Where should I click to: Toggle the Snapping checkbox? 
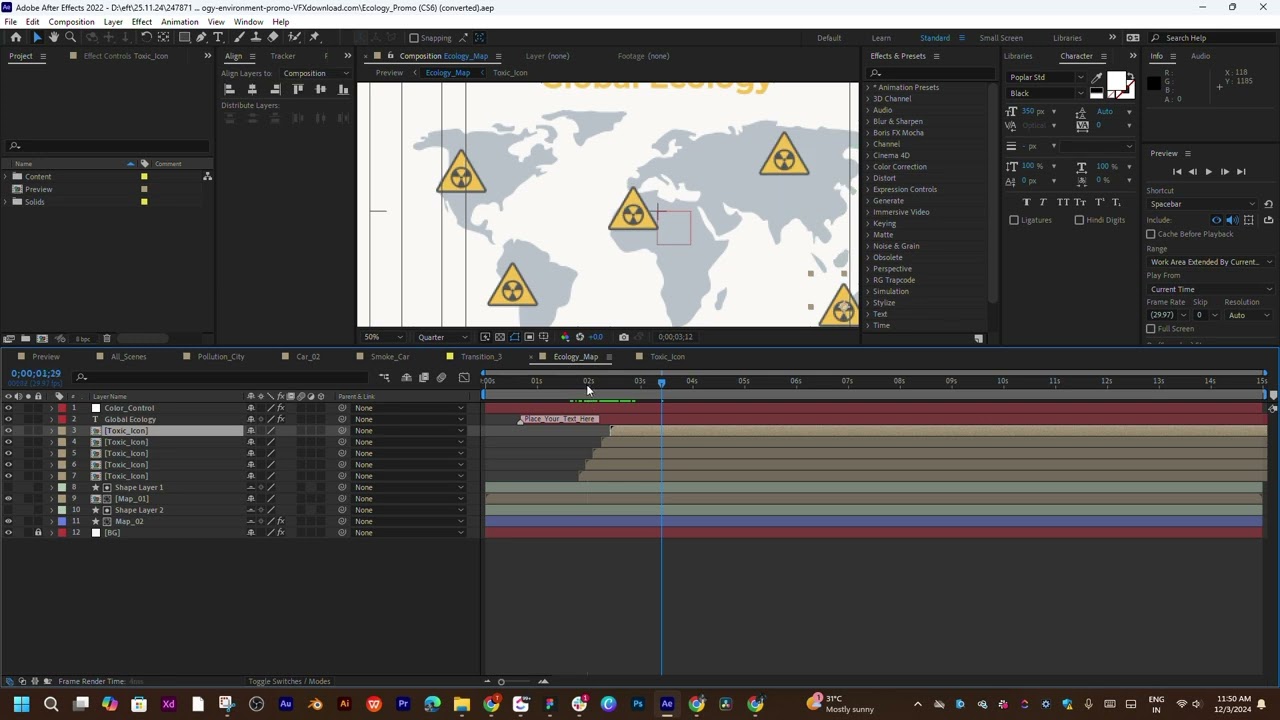click(414, 38)
